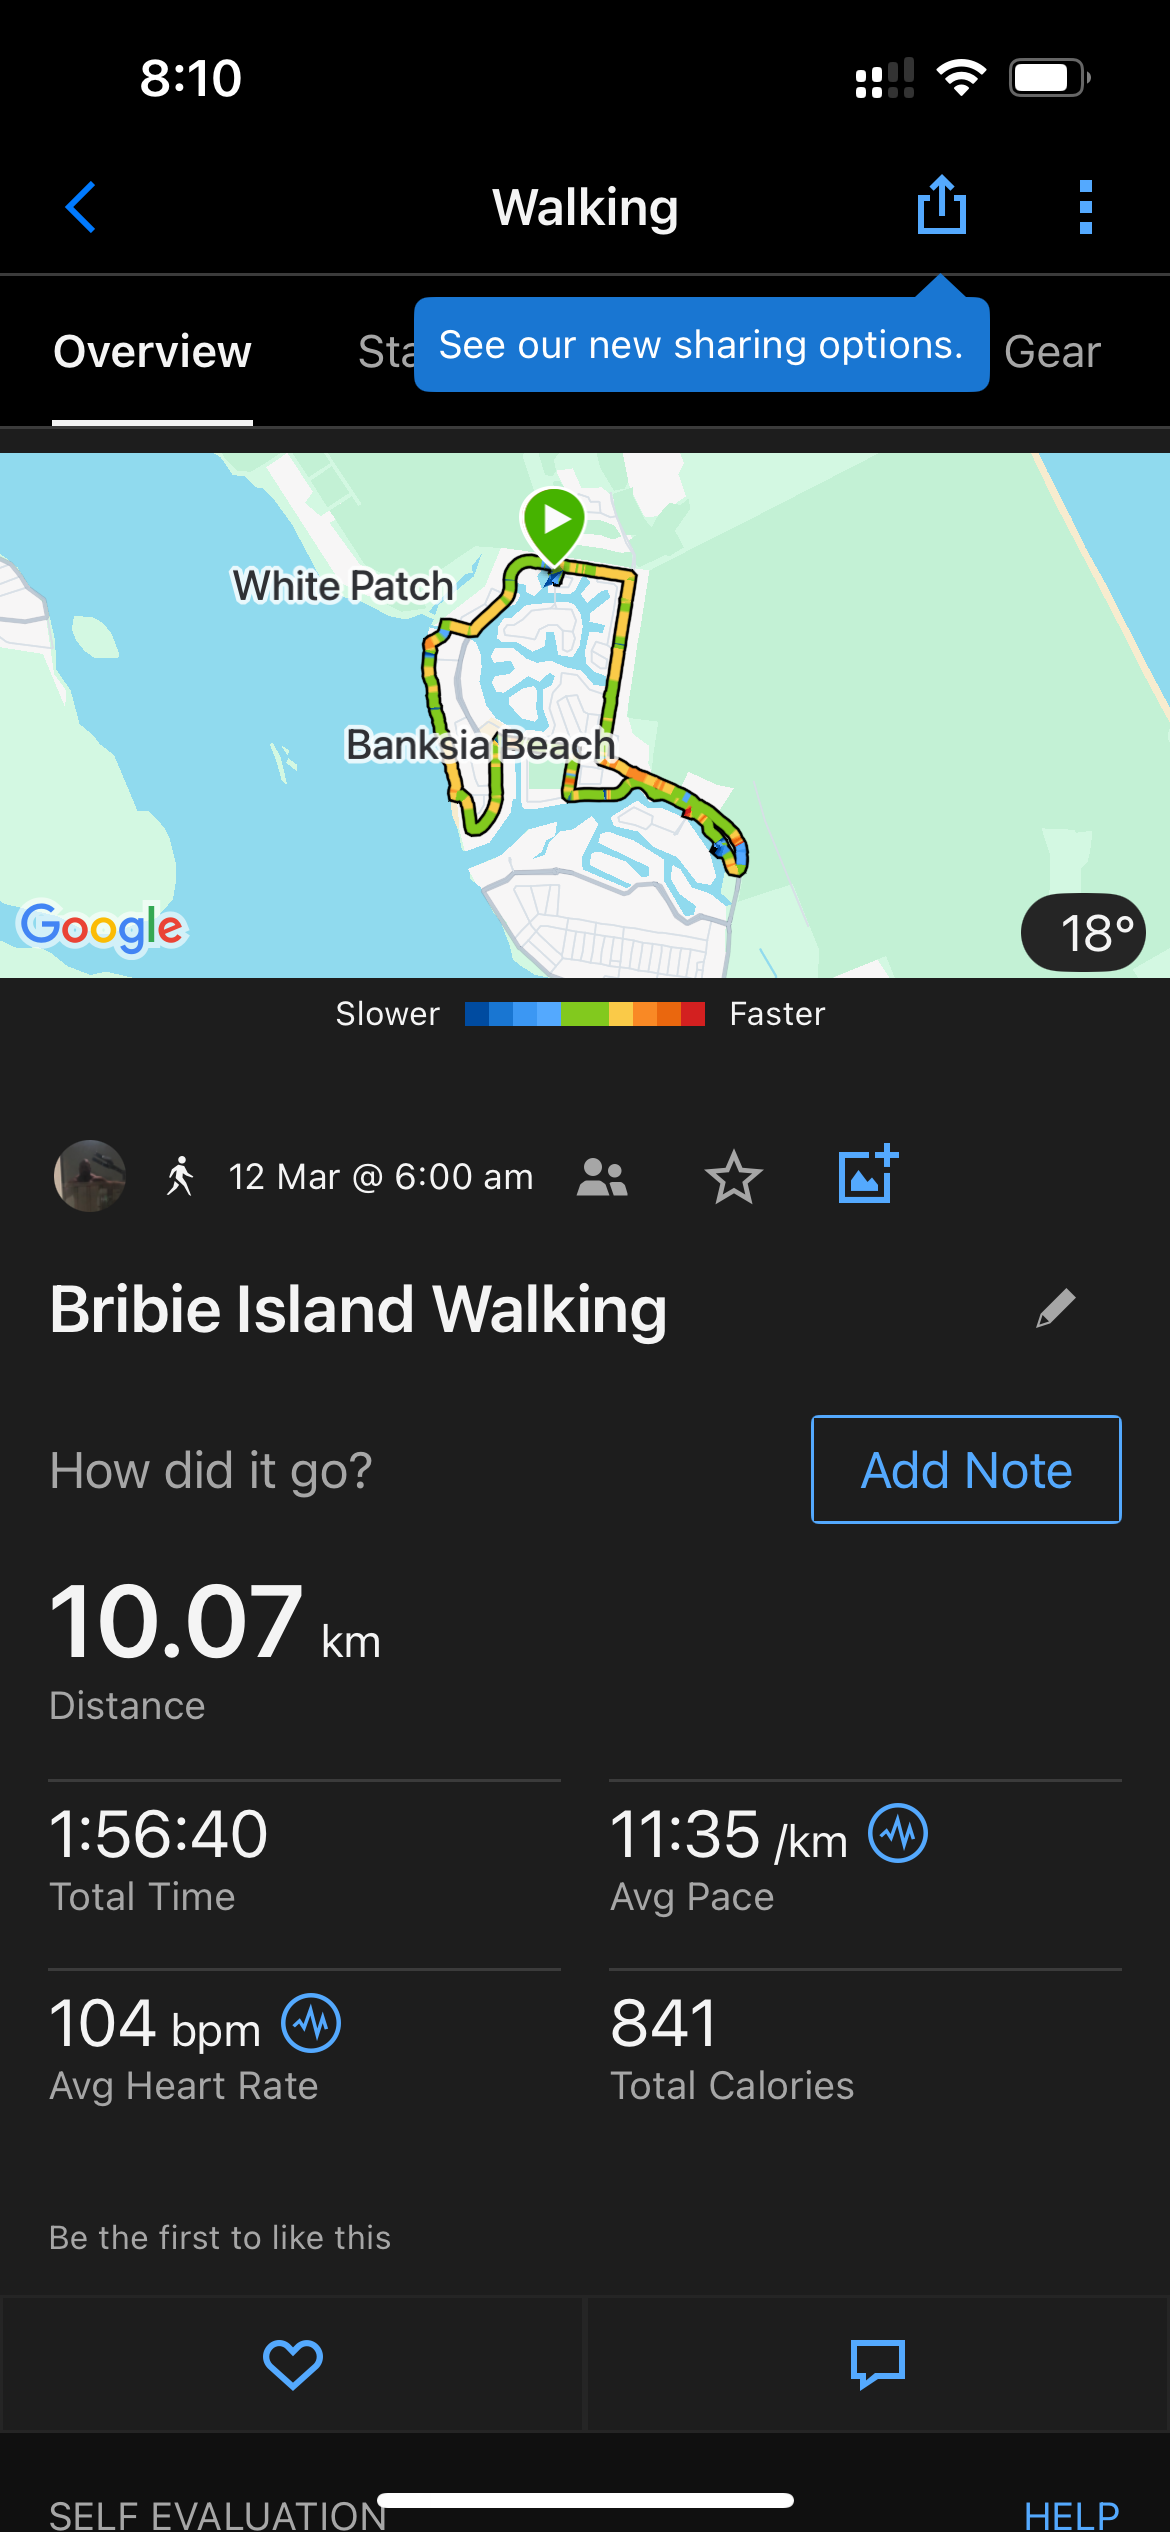Open comments with speech bubble icon
Viewport: 1170px width, 2532px height.
[877, 2364]
